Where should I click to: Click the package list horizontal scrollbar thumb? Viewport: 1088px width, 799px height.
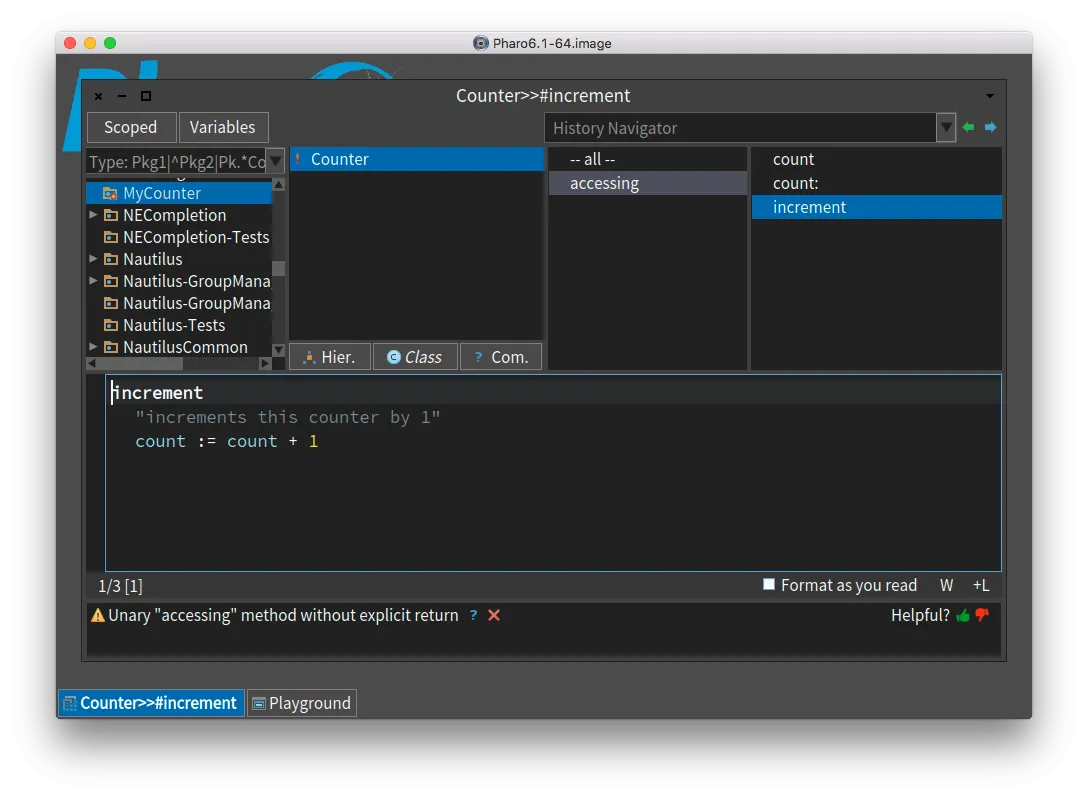(x=140, y=363)
